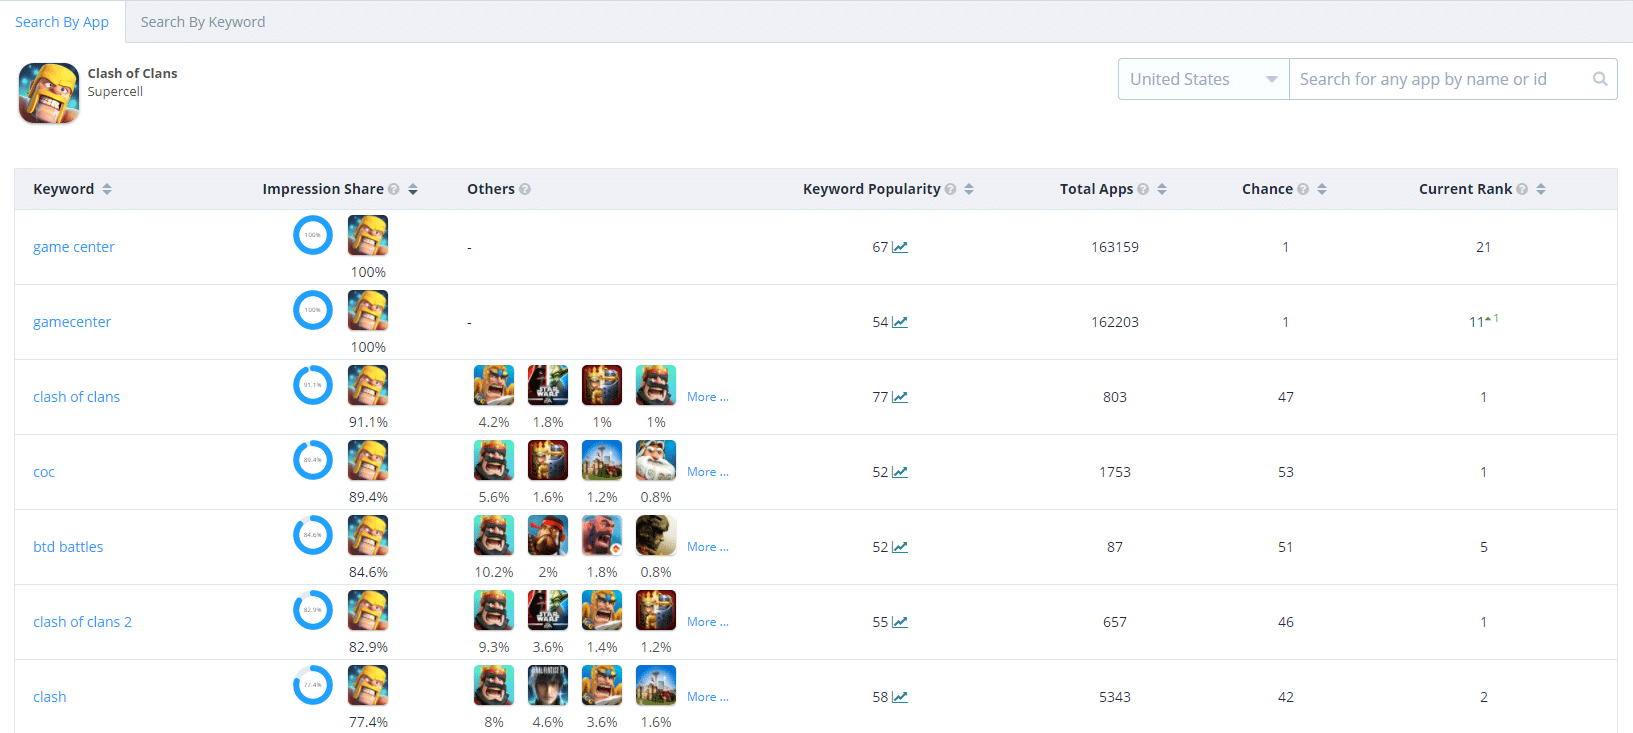Open trend chart icon for 'game center' popularity

point(900,247)
